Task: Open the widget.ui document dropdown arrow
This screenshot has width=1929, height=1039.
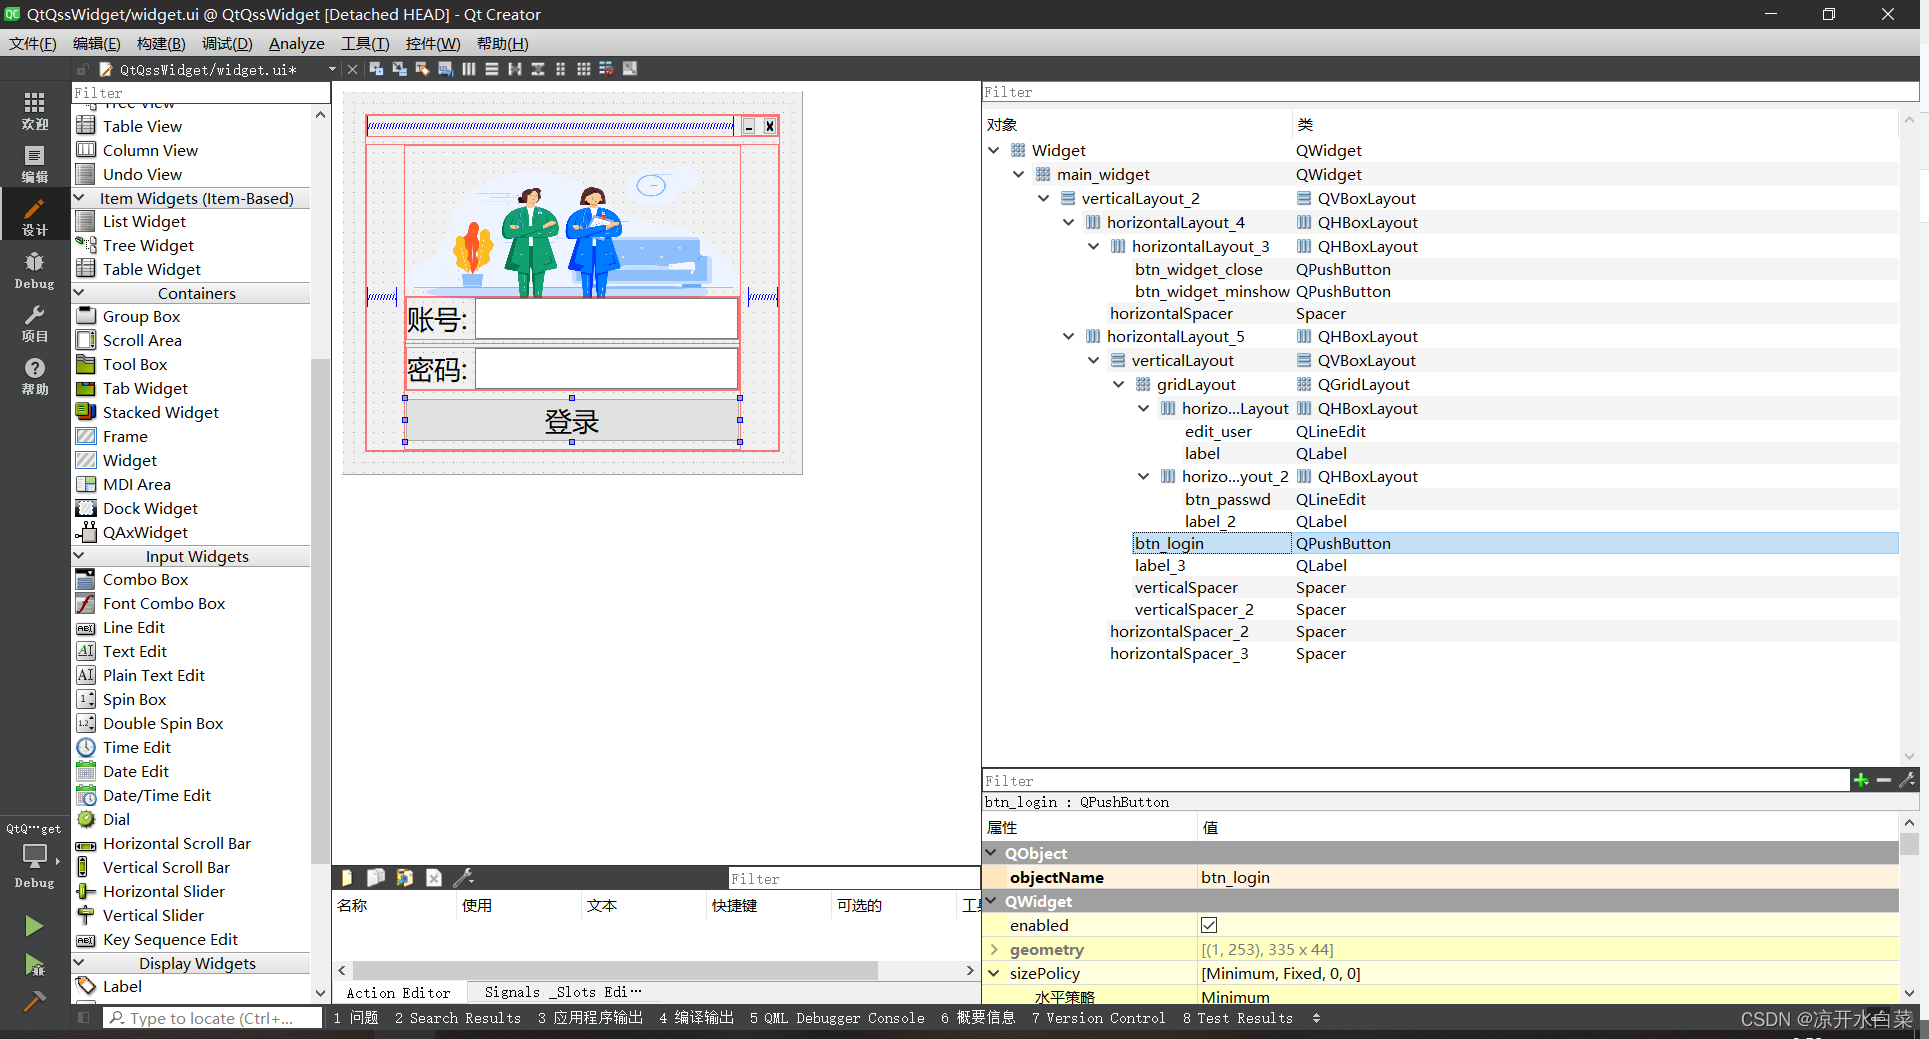Action: point(332,69)
